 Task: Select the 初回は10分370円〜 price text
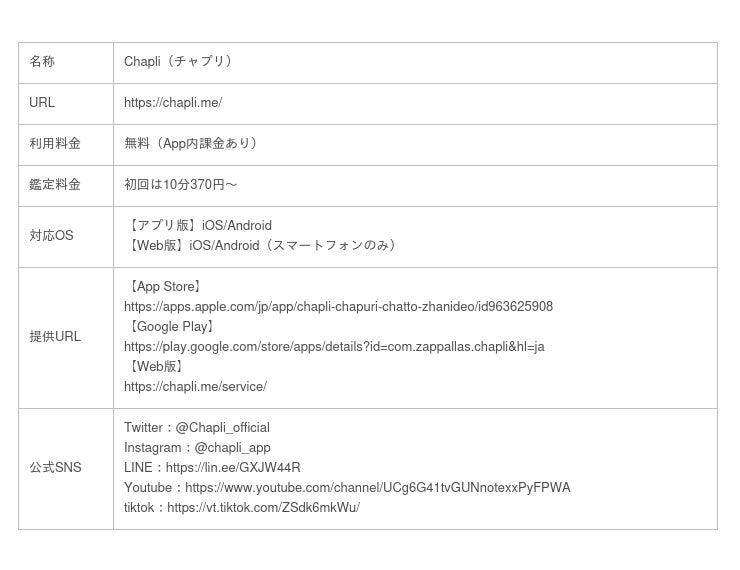(x=180, y=184)
